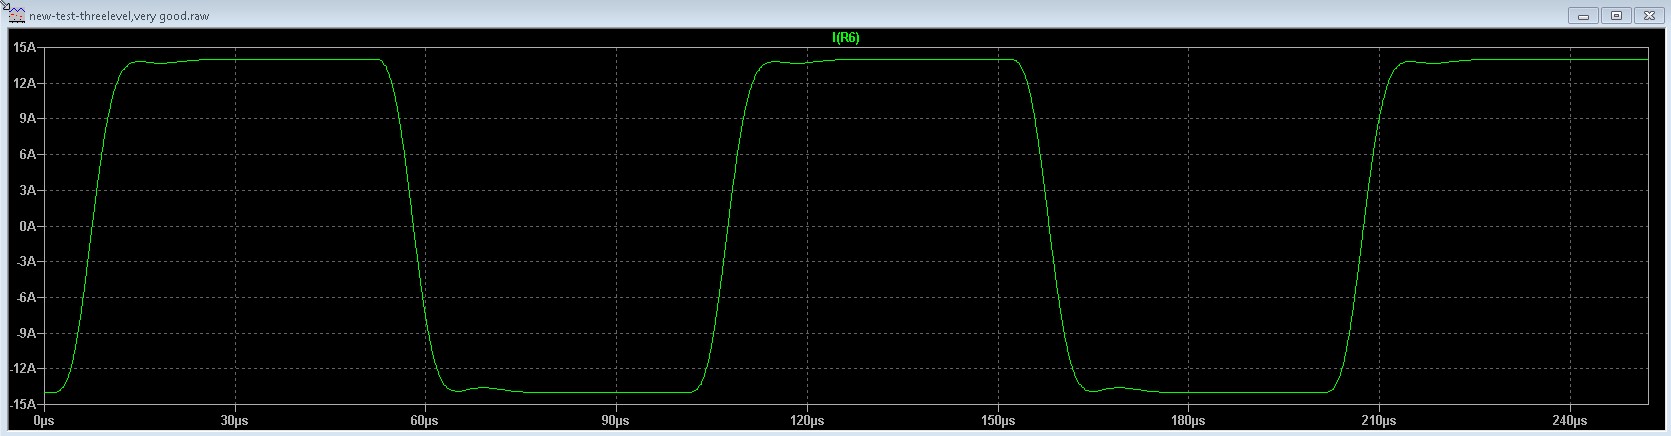
Task: Click the -12A label on the vertical axis
Action: (x=24, y=368)
